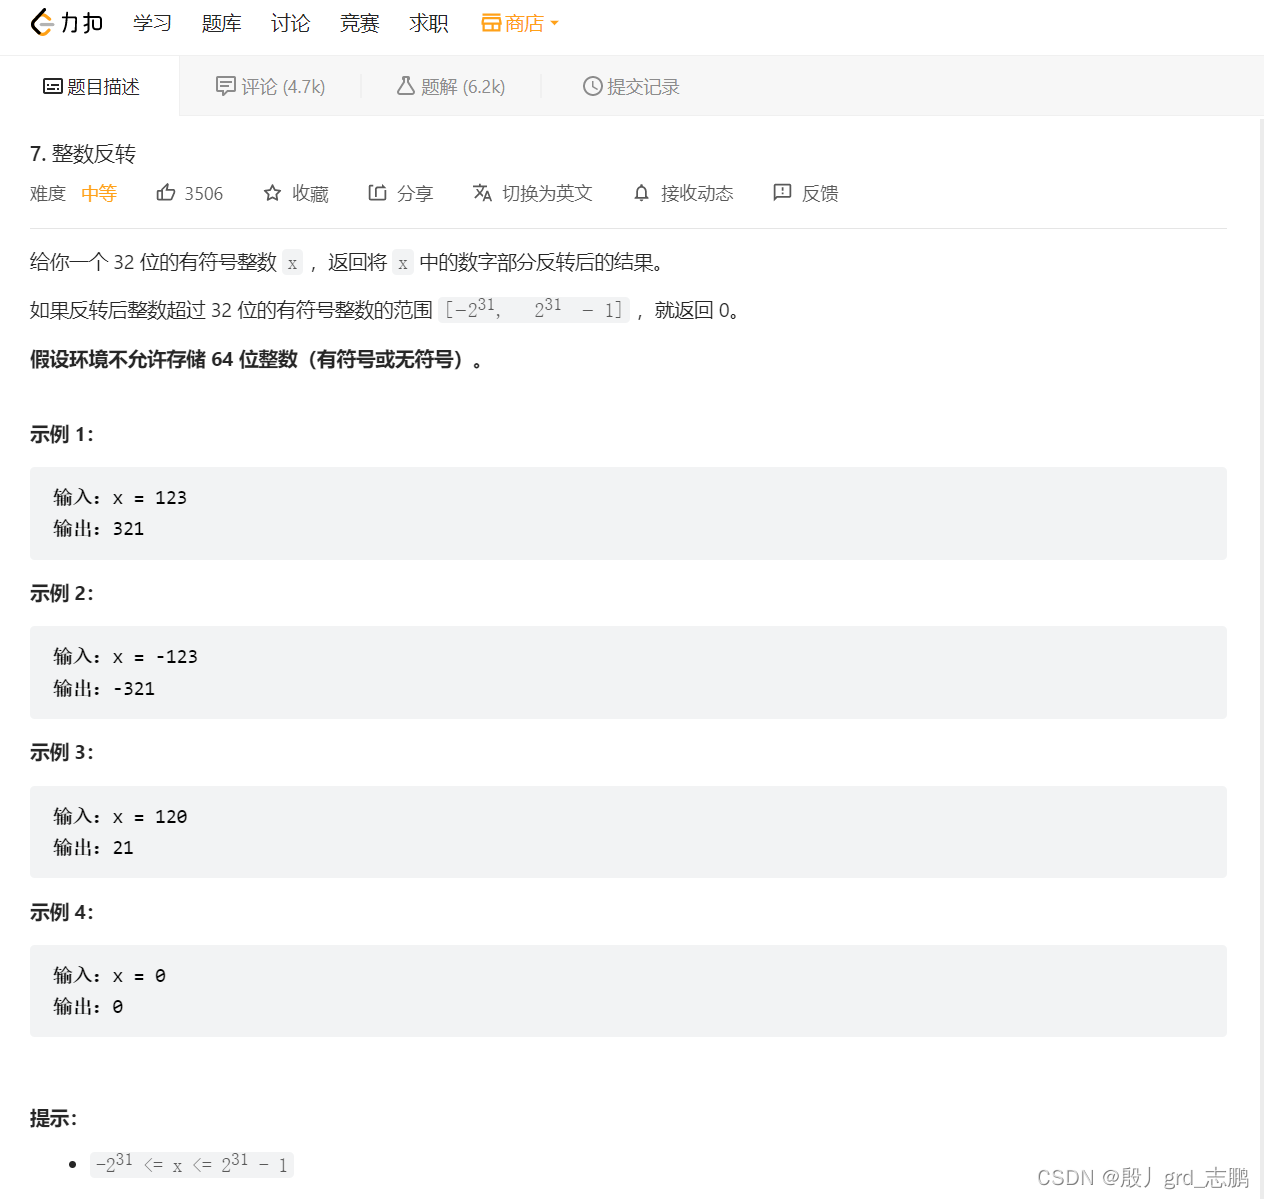The height and width of the screenshot is (1199, 1264).
Task: Switch to the 评论 (4.7k) tab
Action: (270, 86)
